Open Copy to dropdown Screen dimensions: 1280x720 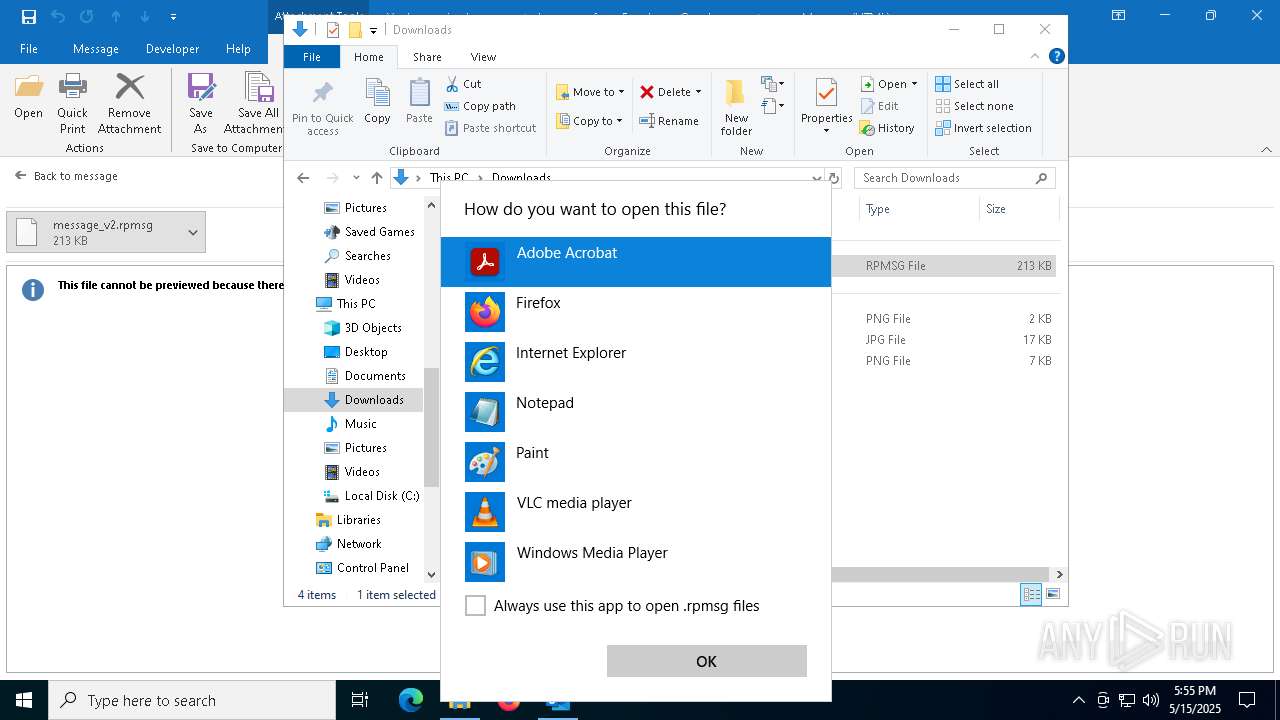coord(590,121)
